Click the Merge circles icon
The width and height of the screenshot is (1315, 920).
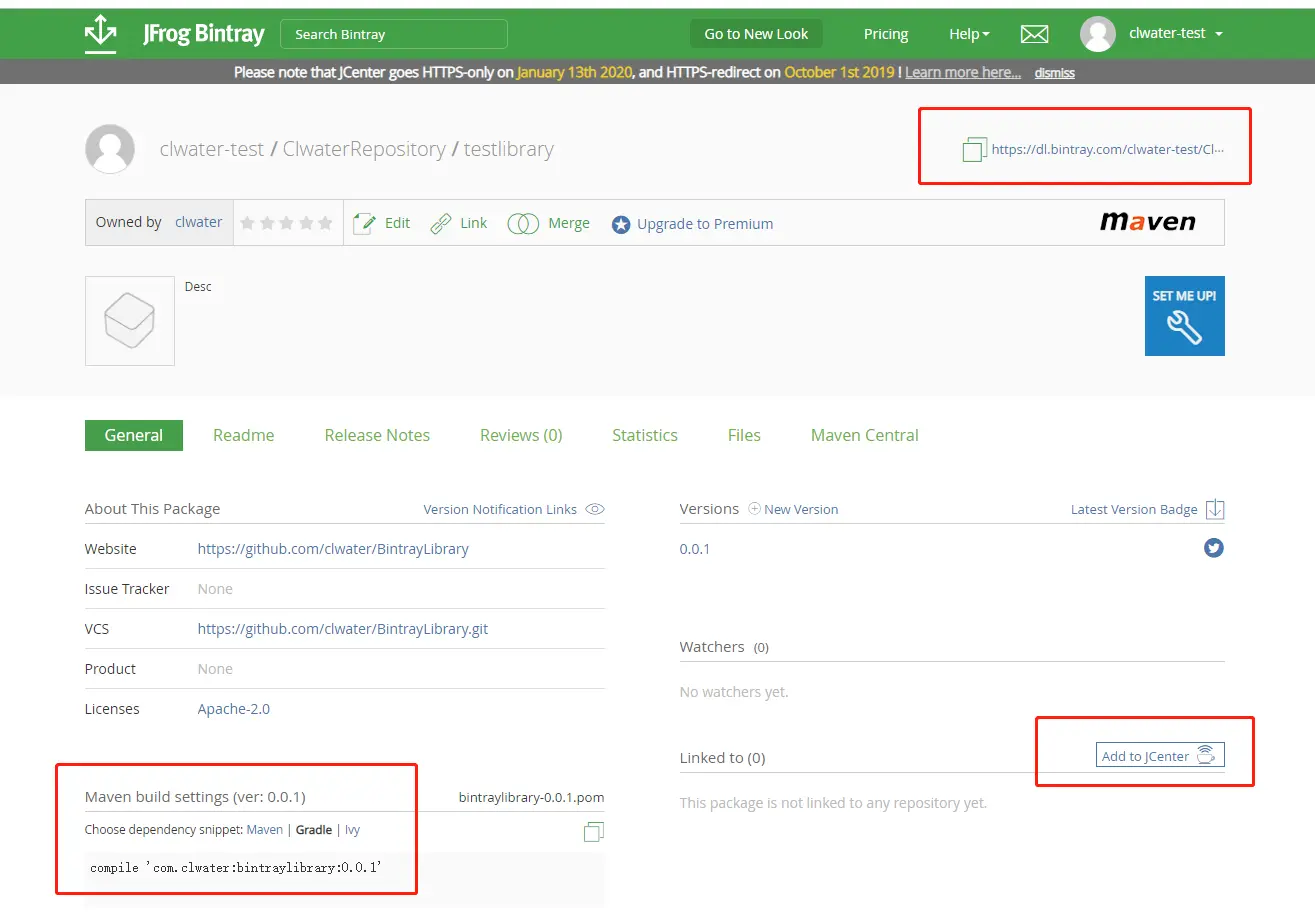tap(523, 224)
